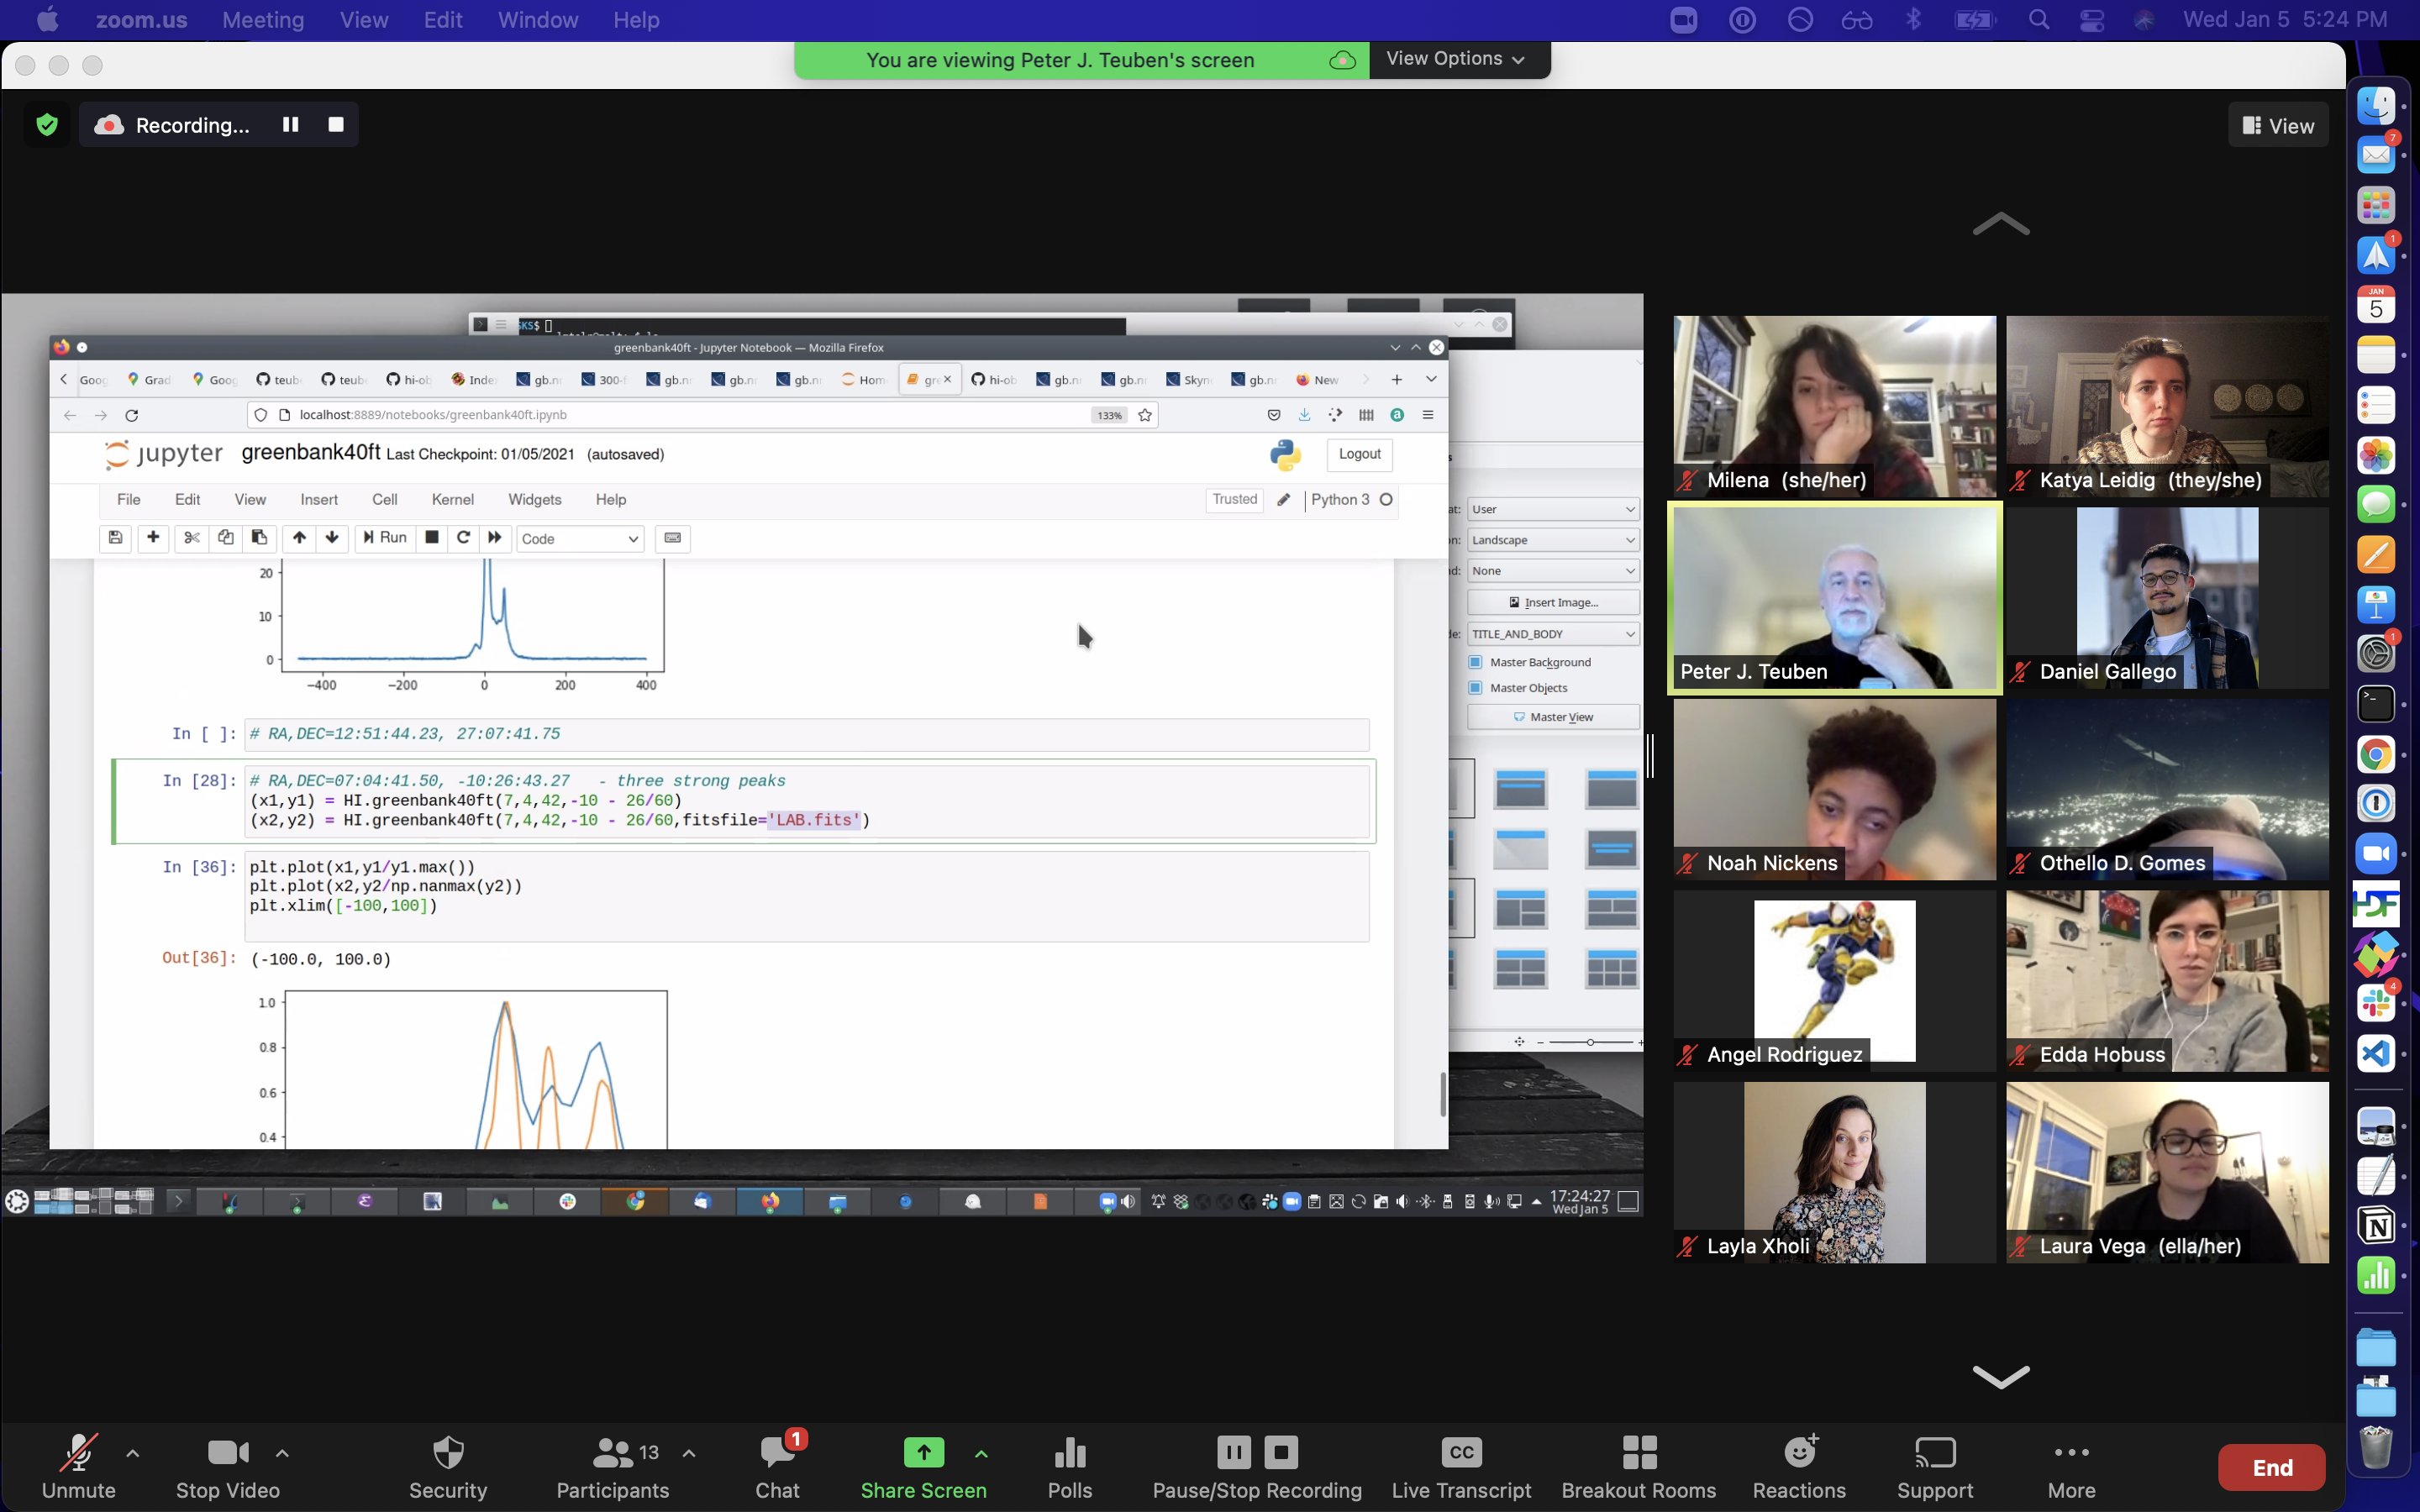Click the Jupyter Logout button
Viewport: 2420px width, 1512px height.
[x=1359, y=454]
